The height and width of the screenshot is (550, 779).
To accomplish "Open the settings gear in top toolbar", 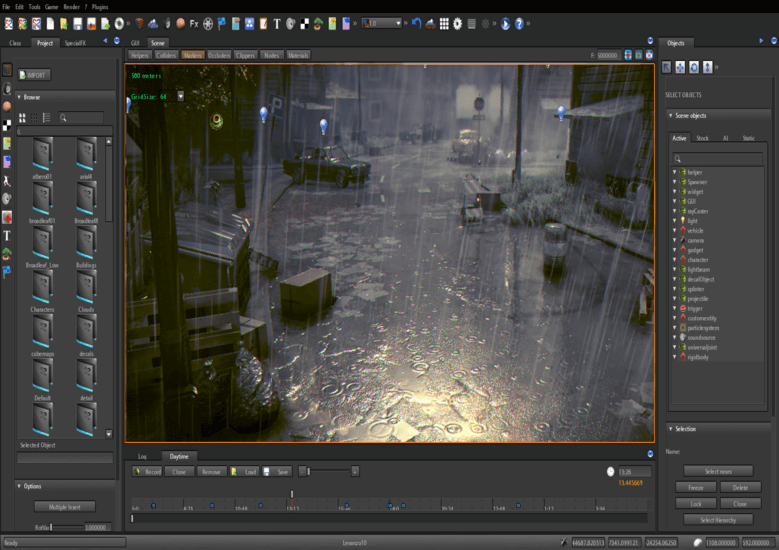I will (457, 23).
